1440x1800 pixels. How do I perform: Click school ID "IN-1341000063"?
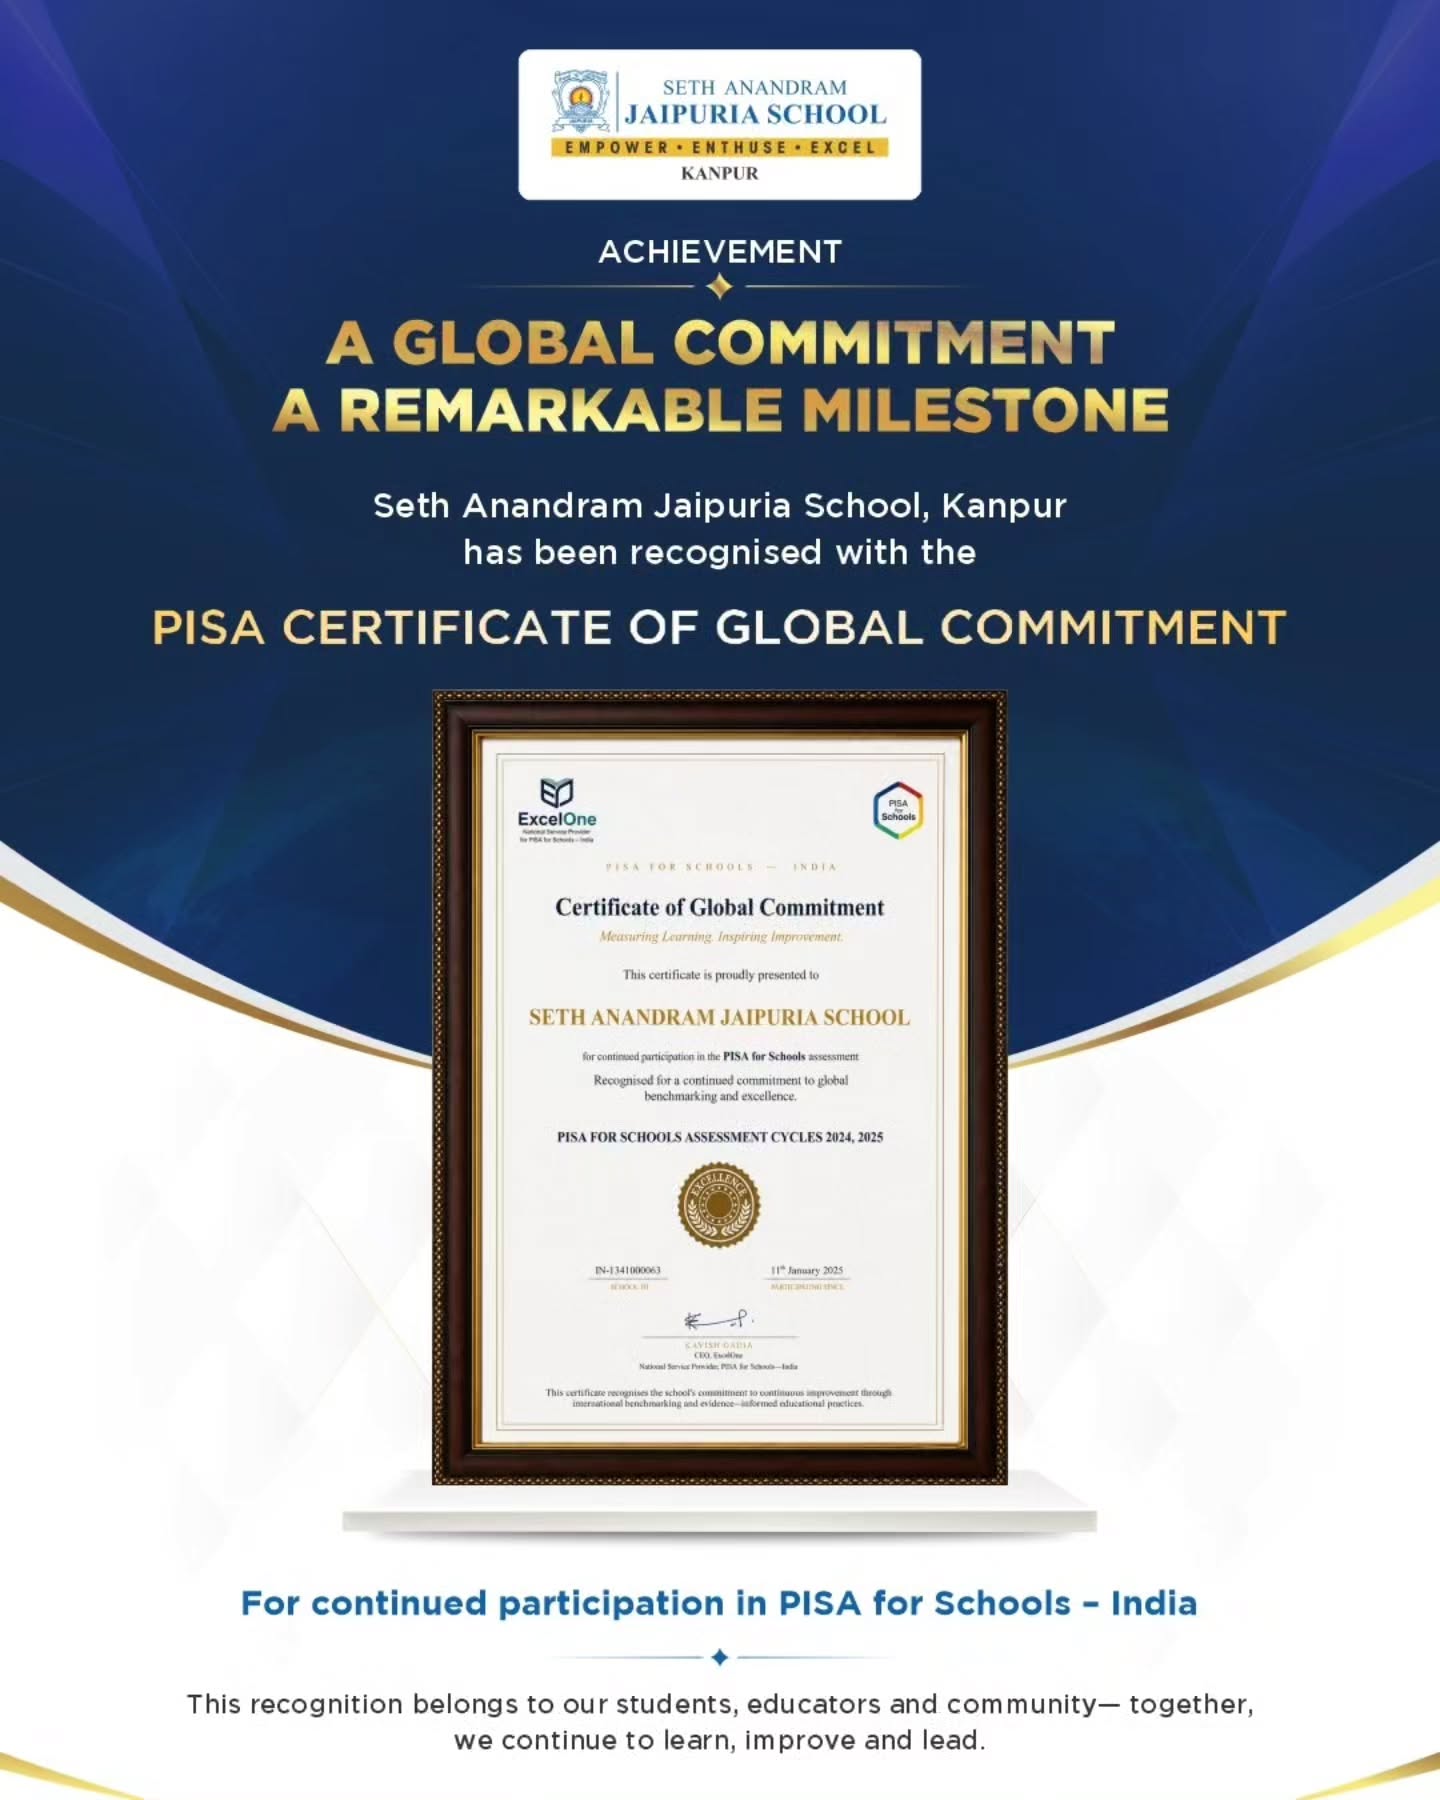[x=628, y=1270]
